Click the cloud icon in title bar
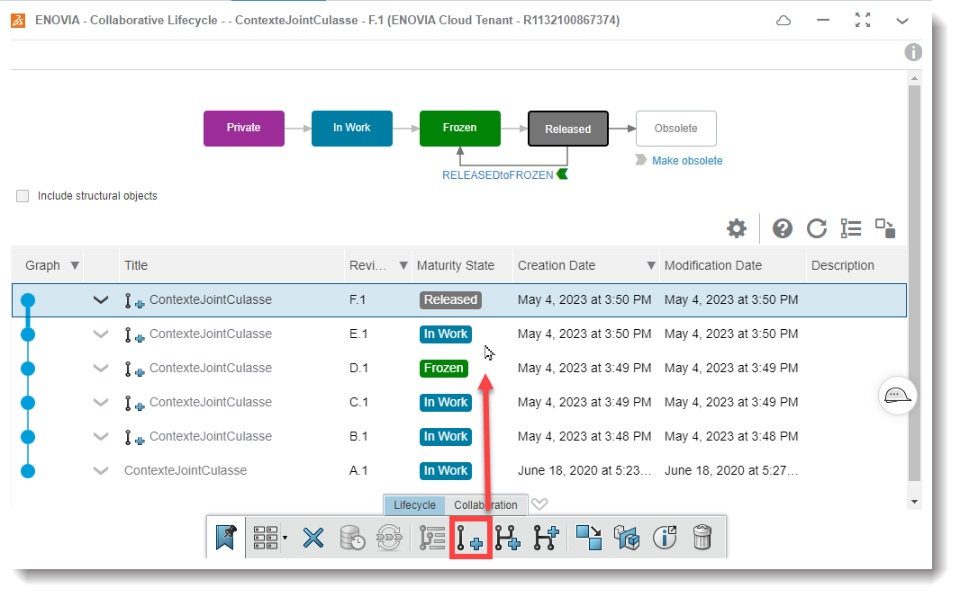This screenshot has height=597, width=960. (x=784, y=21)
